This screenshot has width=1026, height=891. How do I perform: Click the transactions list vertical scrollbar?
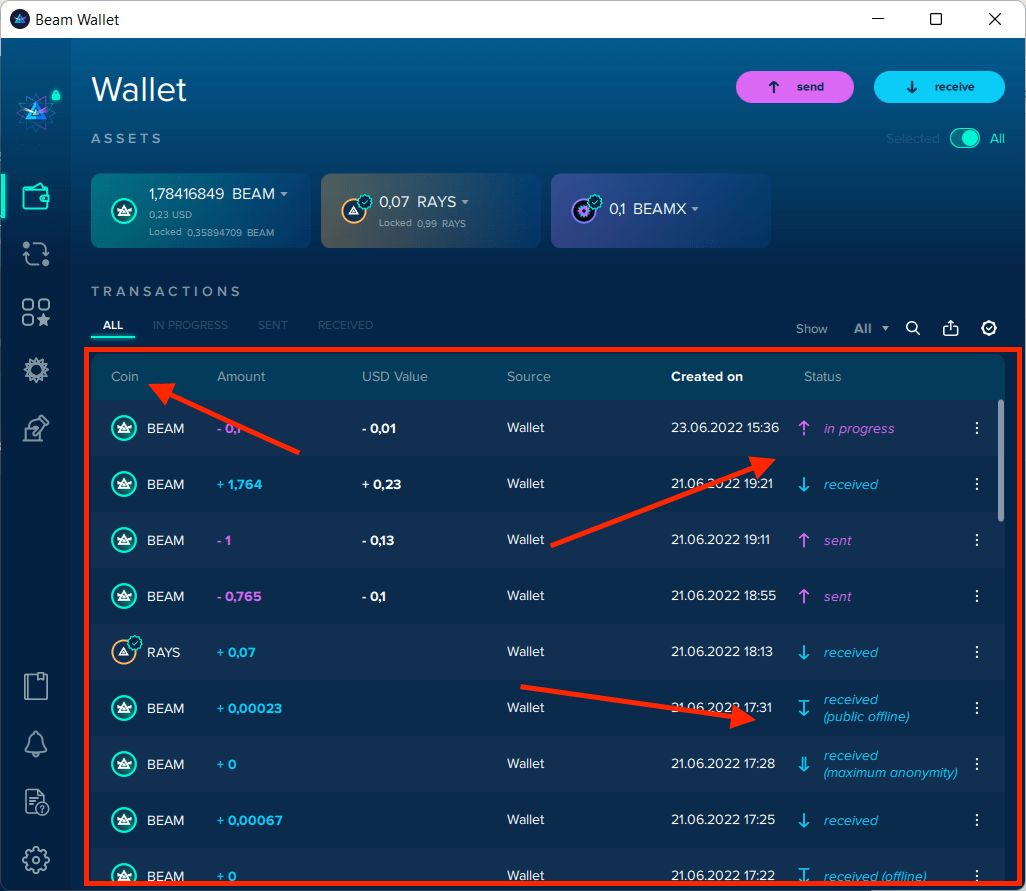click(1001, 460)
